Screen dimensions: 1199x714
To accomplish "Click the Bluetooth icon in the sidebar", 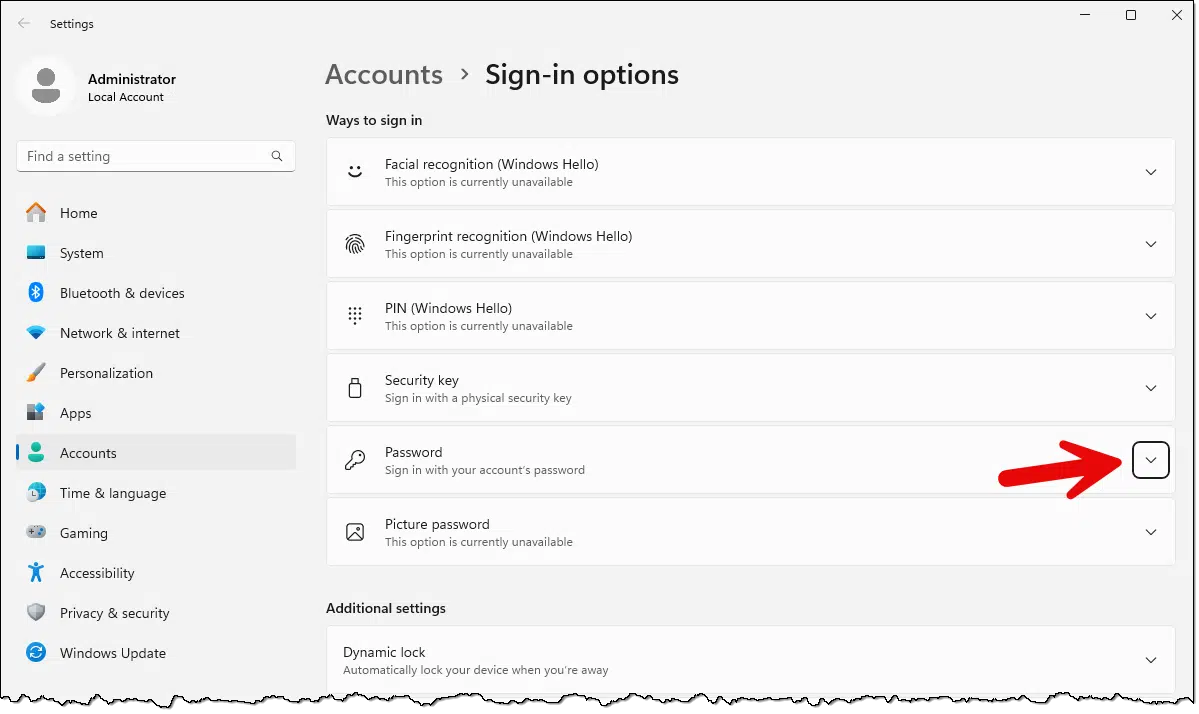I will tap(36, 292).
